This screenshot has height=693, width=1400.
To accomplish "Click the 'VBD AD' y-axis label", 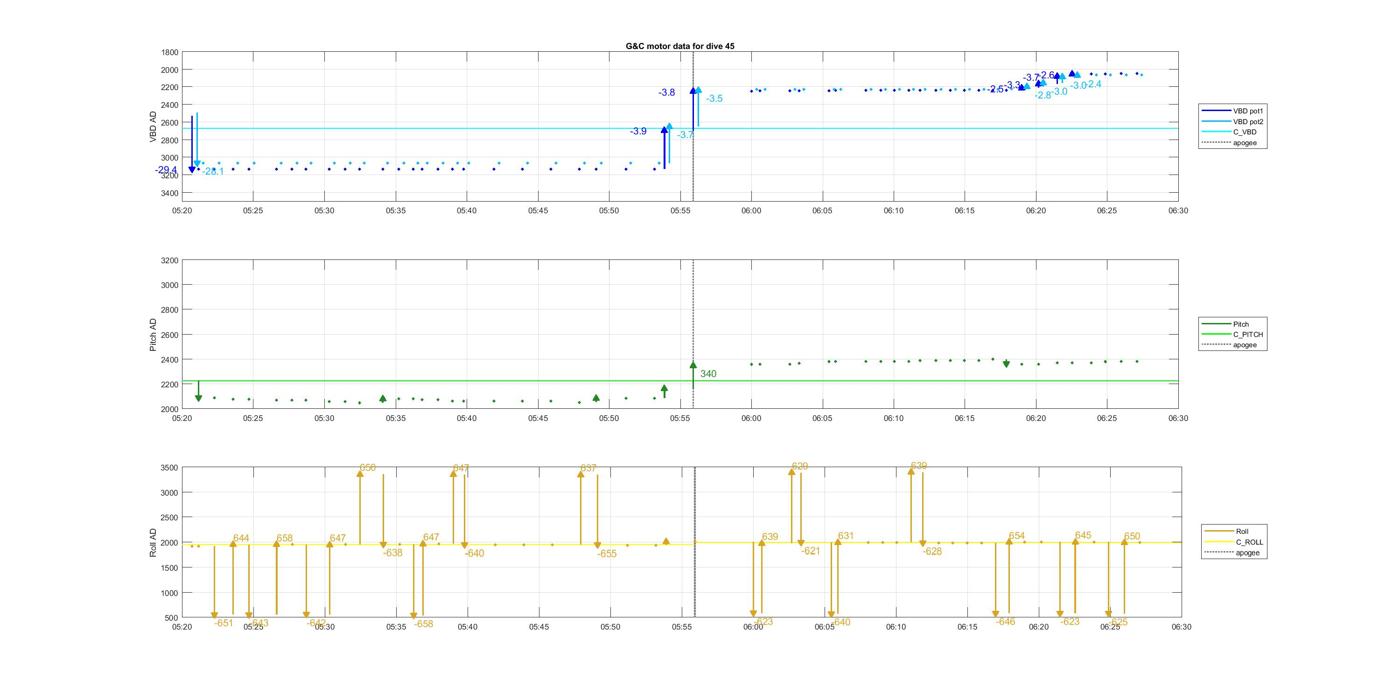I will tap(153, 125).
